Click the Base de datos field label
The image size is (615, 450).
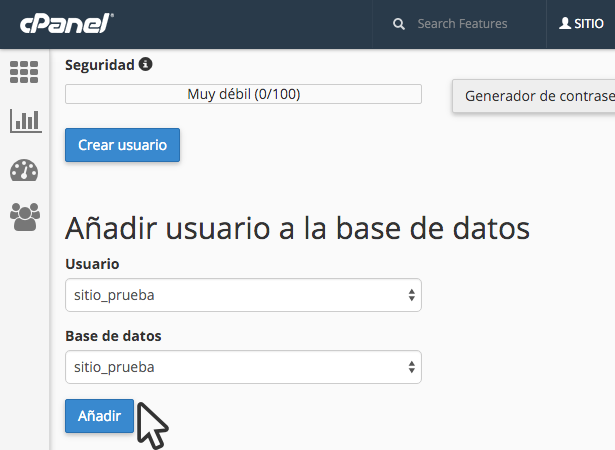pyautogui.click(x=113, y=335)
